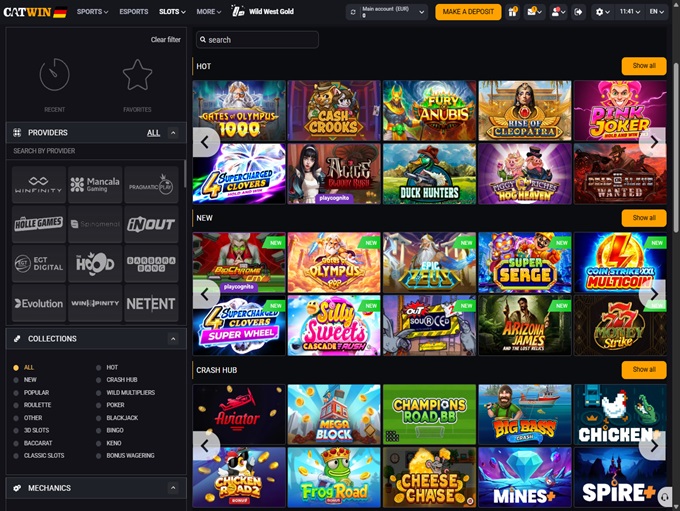Viewport: 680px width, 511px height.
Task: Open the Recent games clock icon
Action: pyautogui.click(x=55, y=75)
